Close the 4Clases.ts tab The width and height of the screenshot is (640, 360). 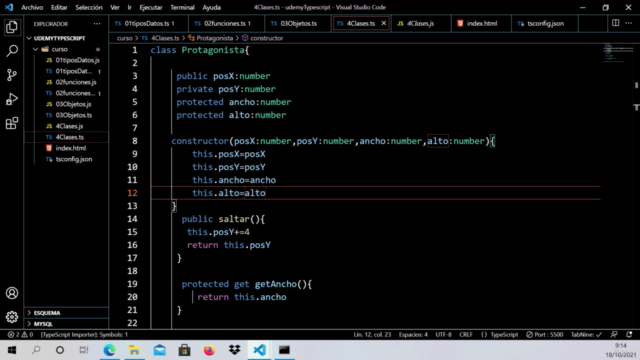click(384, 23)
